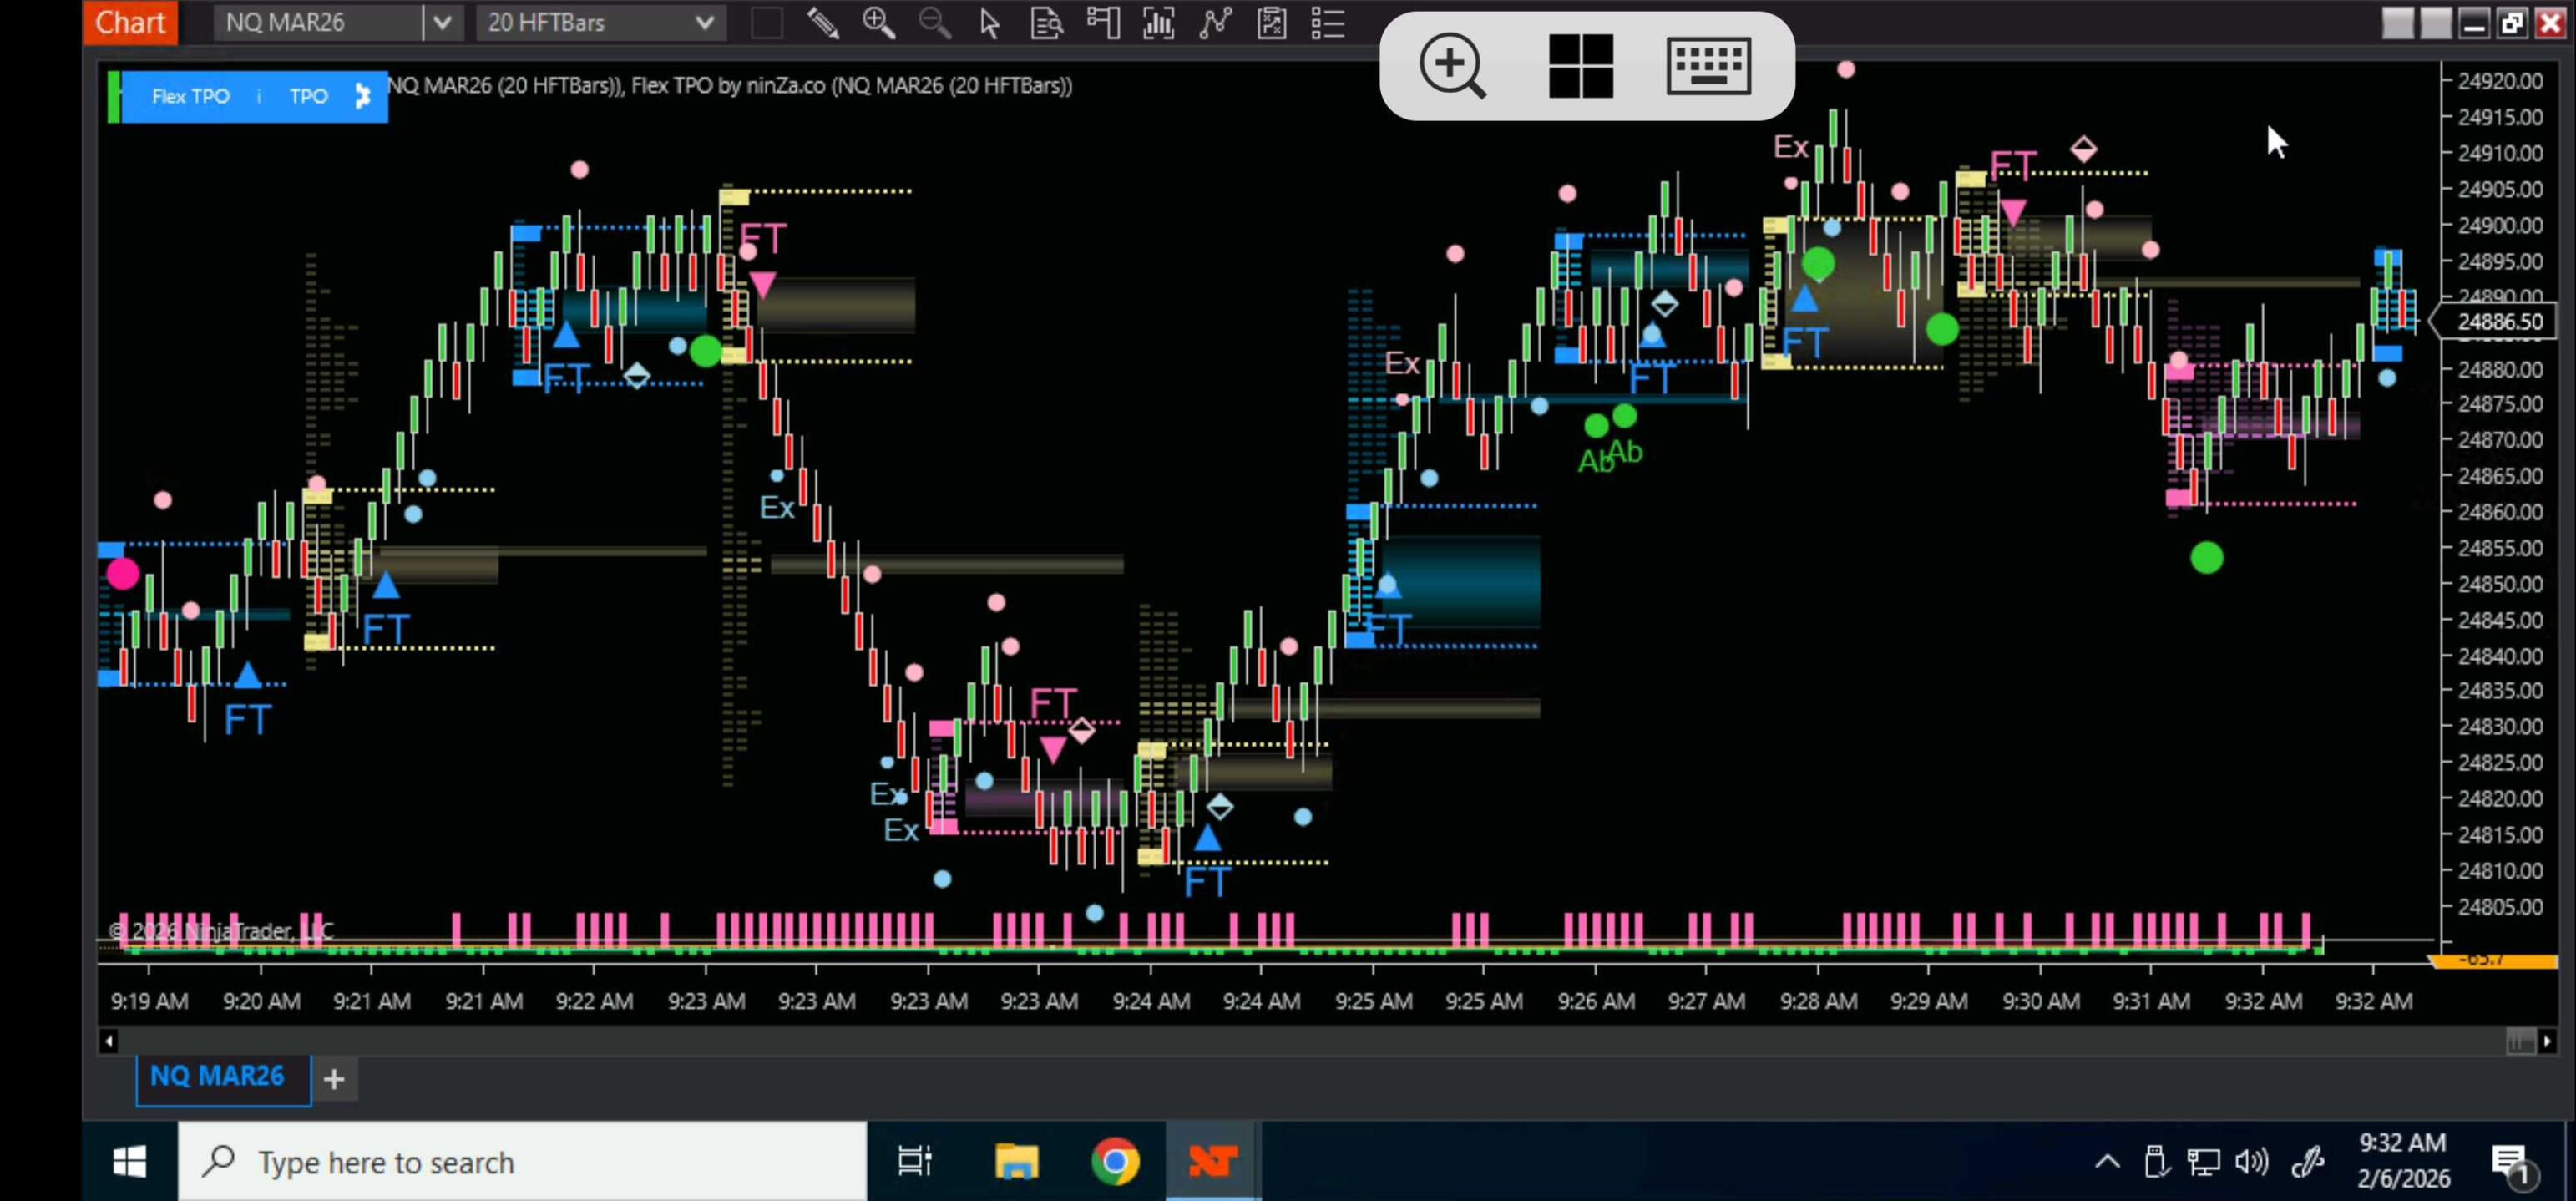Expand the NQ MAR26 instrument dropdown
Viewport: 2576px width, 1201px height.
pos(442,22)
